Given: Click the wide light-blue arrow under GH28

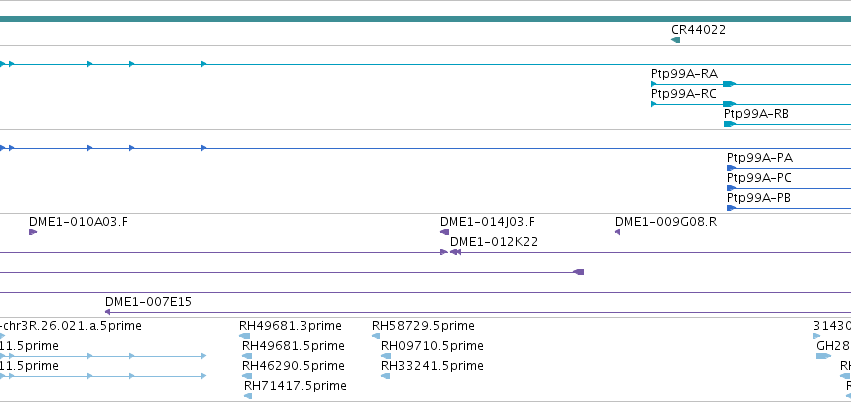Looking at the screenshot, I should [823, 356].
